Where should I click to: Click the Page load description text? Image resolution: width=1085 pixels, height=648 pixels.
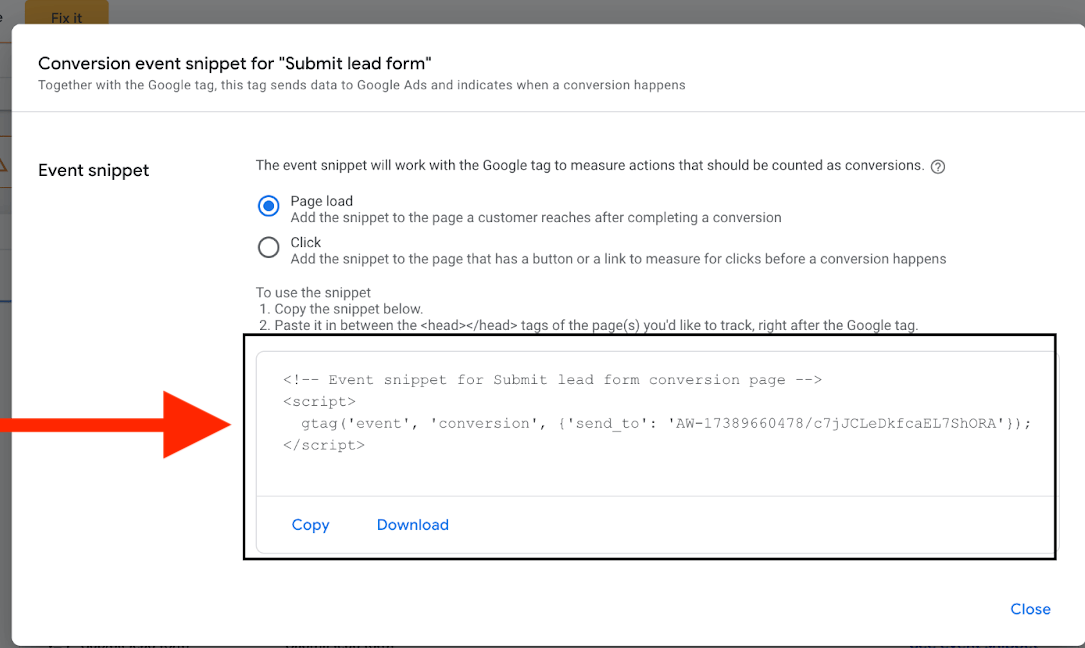coord(535,217)
